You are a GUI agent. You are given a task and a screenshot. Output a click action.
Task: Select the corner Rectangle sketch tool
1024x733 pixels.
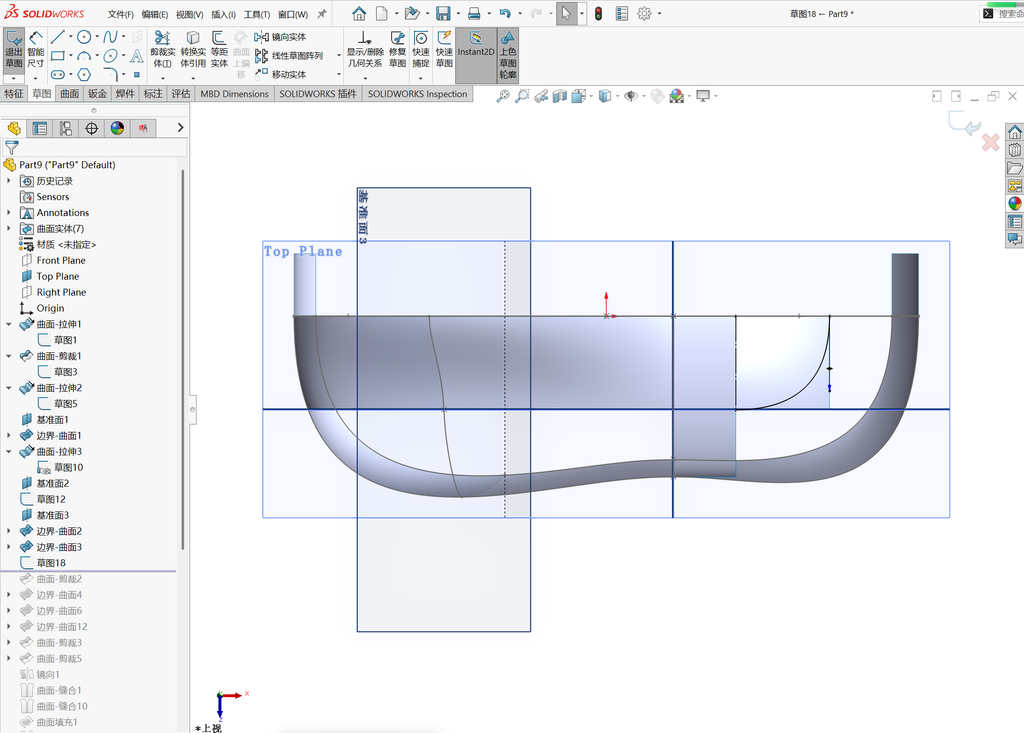tap(57, 56)
